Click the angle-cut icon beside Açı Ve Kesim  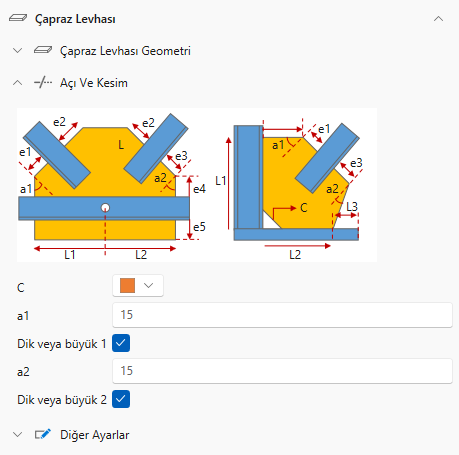[43, 82]
